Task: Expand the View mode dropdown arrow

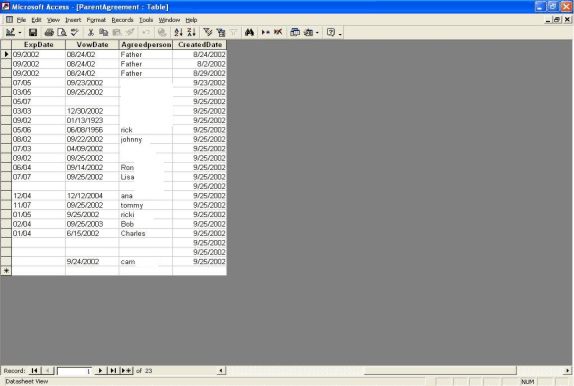Action: (20, 33)
